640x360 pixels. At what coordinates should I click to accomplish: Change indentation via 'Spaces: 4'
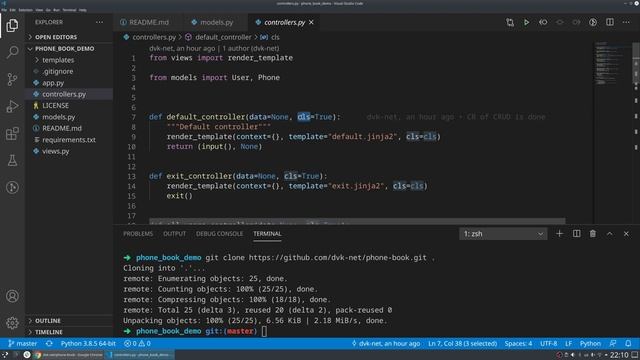coord(518,344)
